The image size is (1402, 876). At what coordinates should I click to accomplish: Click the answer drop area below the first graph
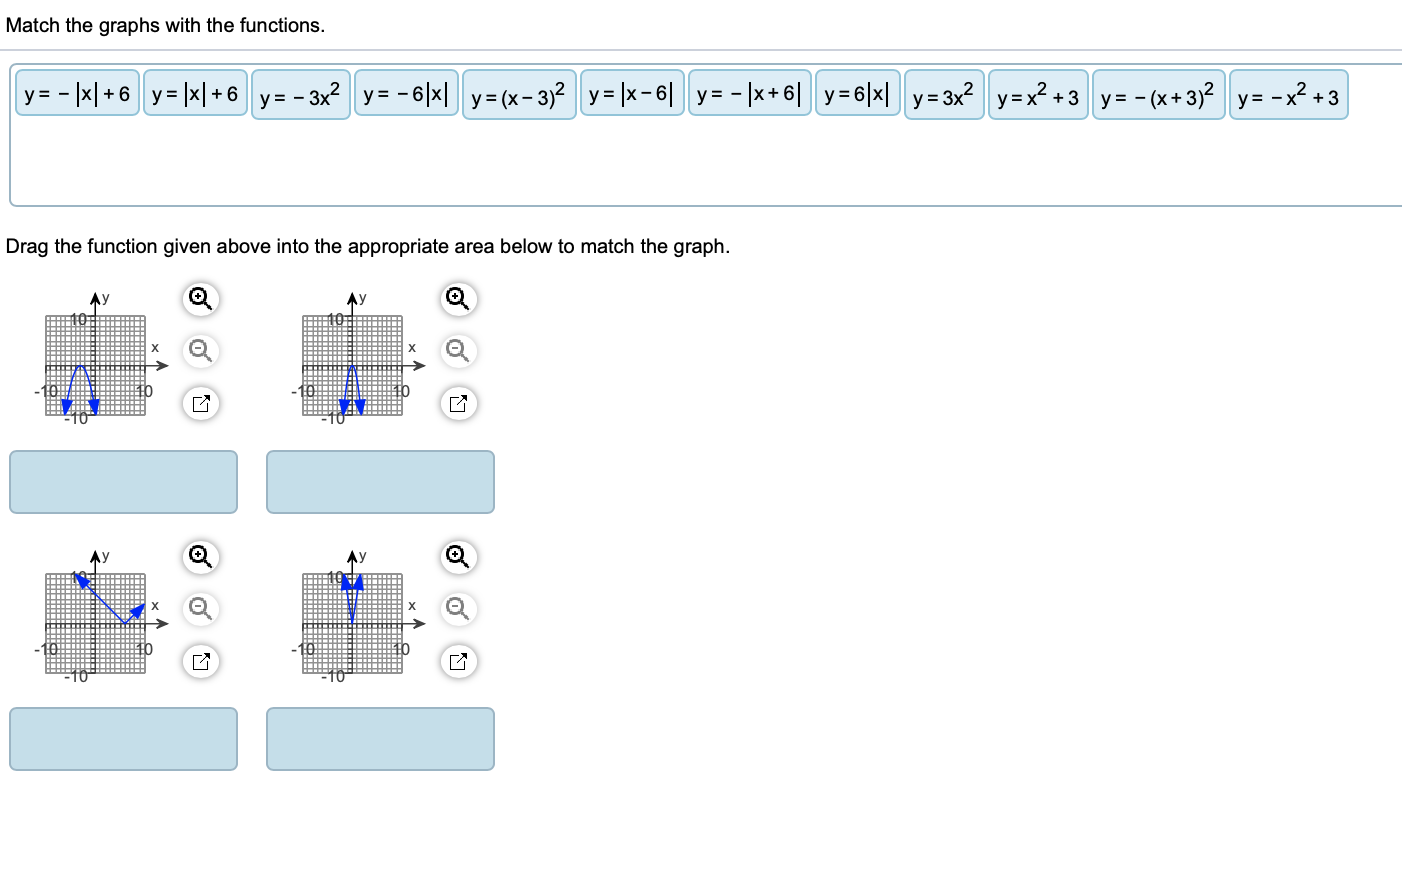coord(123,481)
